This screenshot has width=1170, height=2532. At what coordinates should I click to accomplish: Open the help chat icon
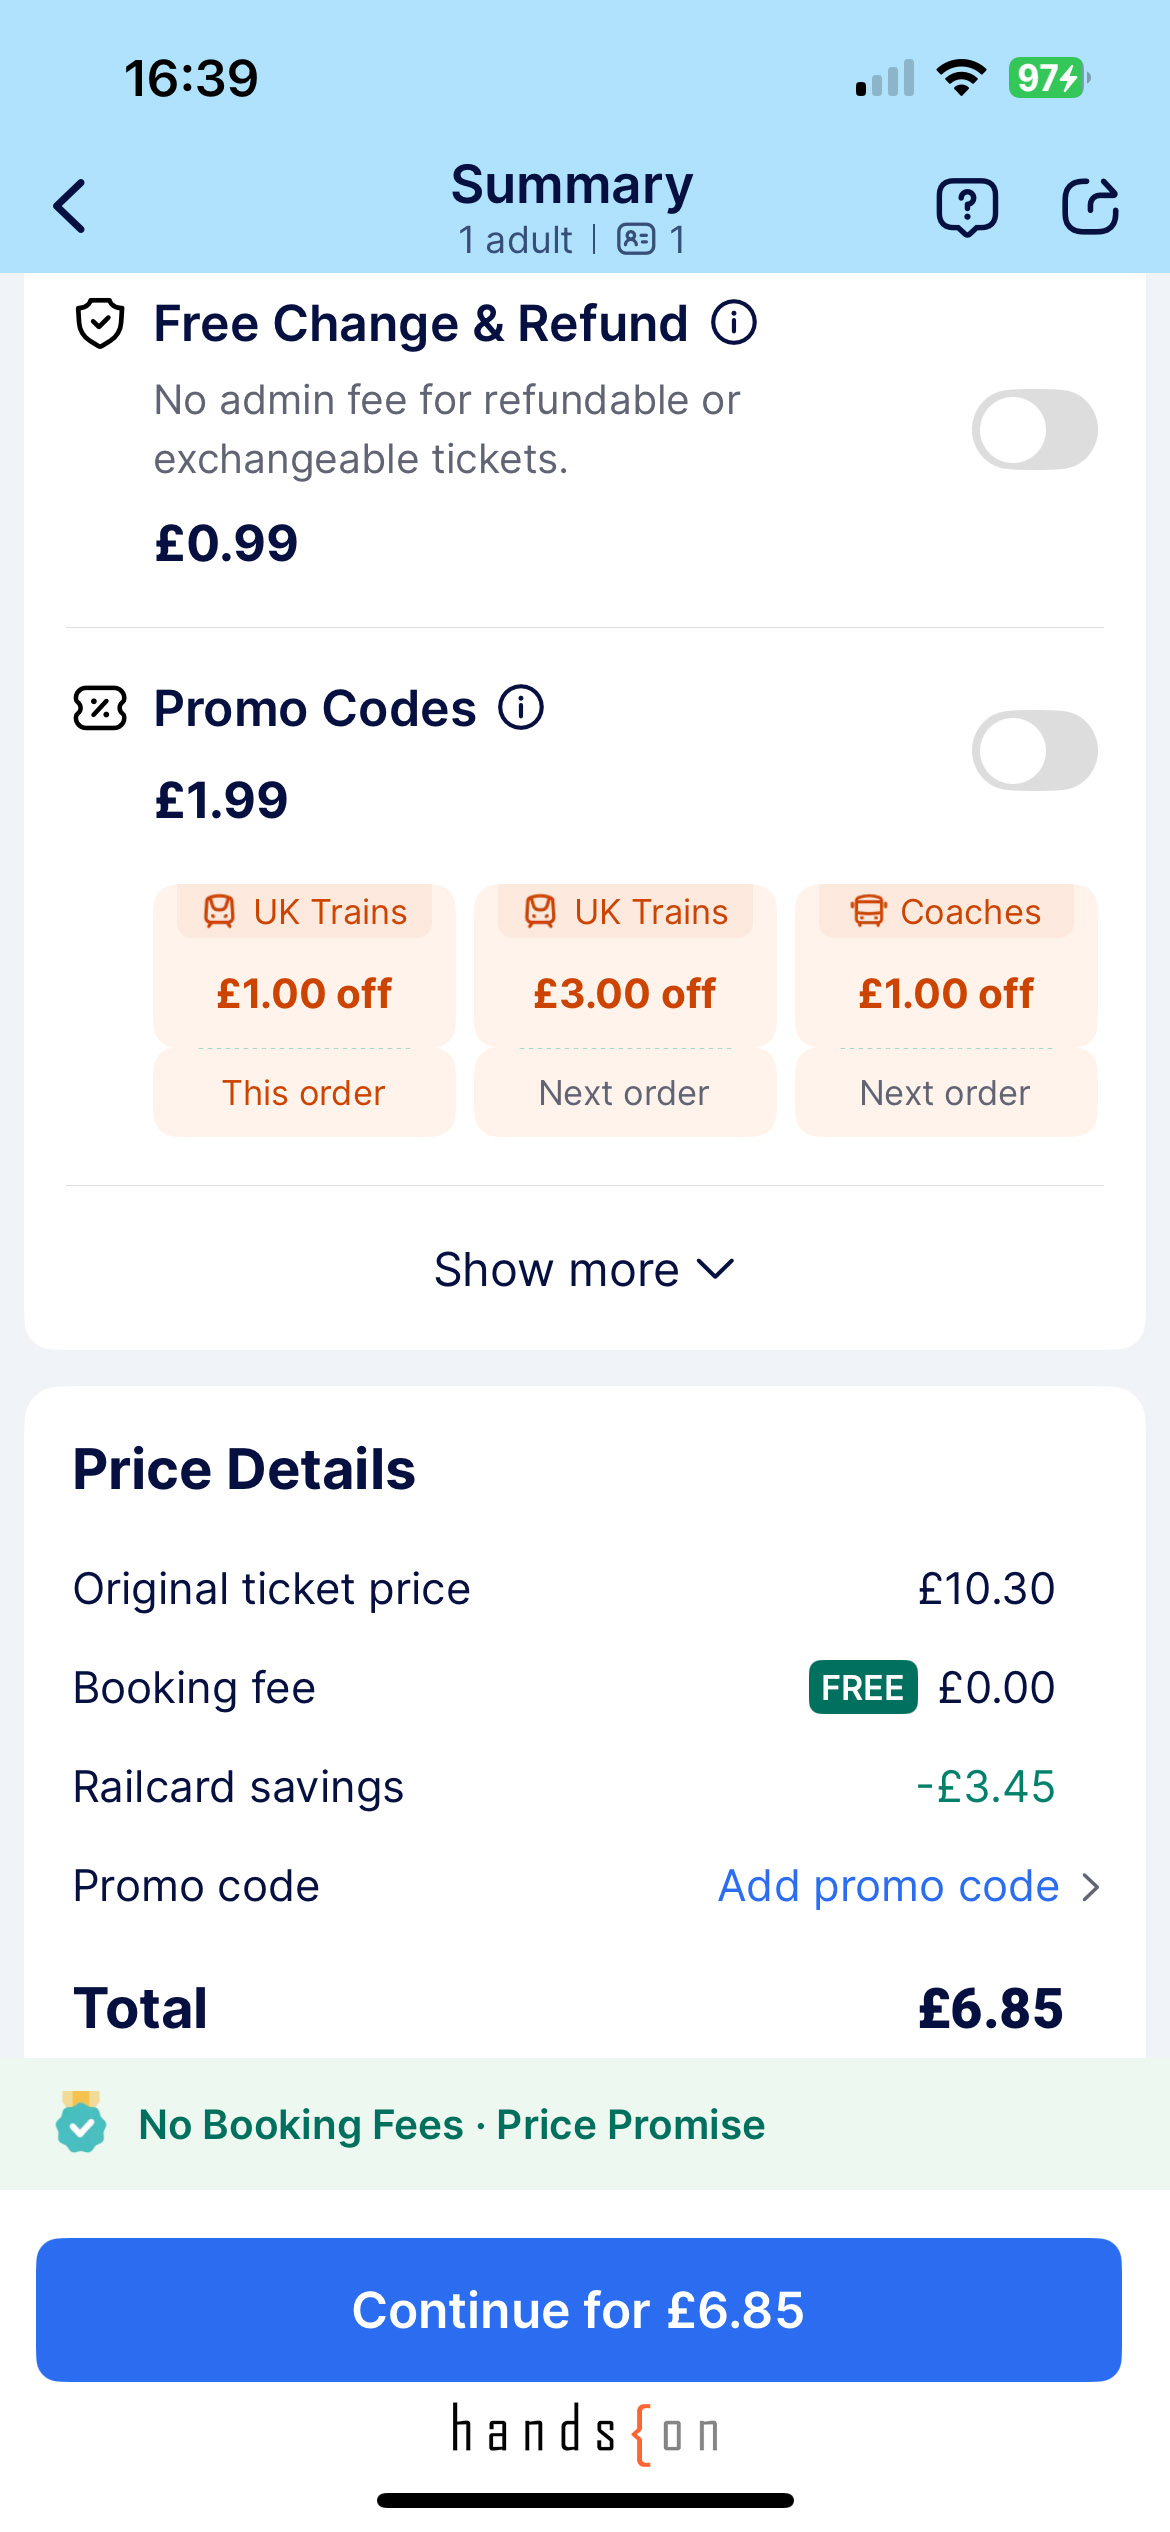[966, 207]
